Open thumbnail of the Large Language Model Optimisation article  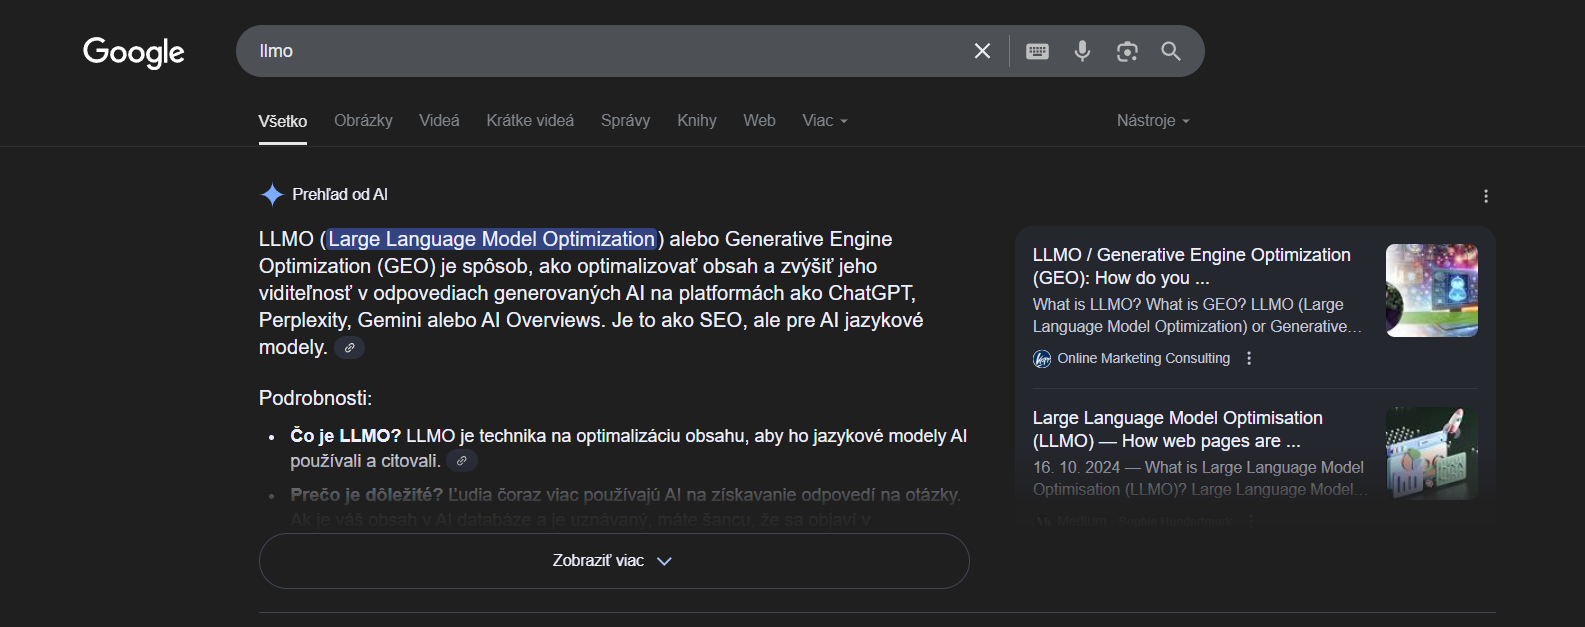[1432, 453]
